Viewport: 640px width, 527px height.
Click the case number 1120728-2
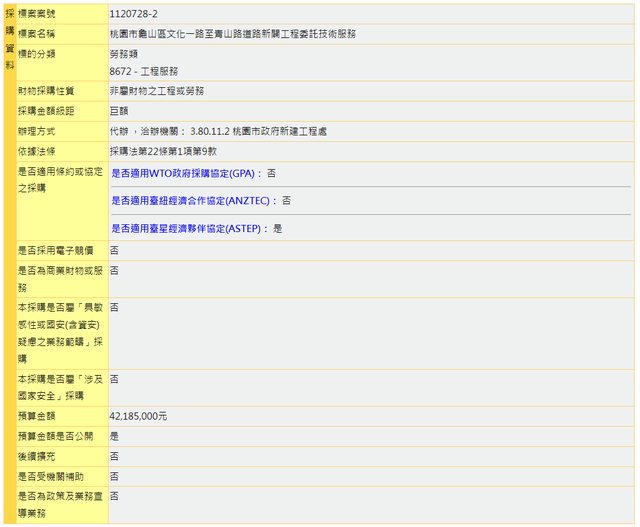coord(133,14)
